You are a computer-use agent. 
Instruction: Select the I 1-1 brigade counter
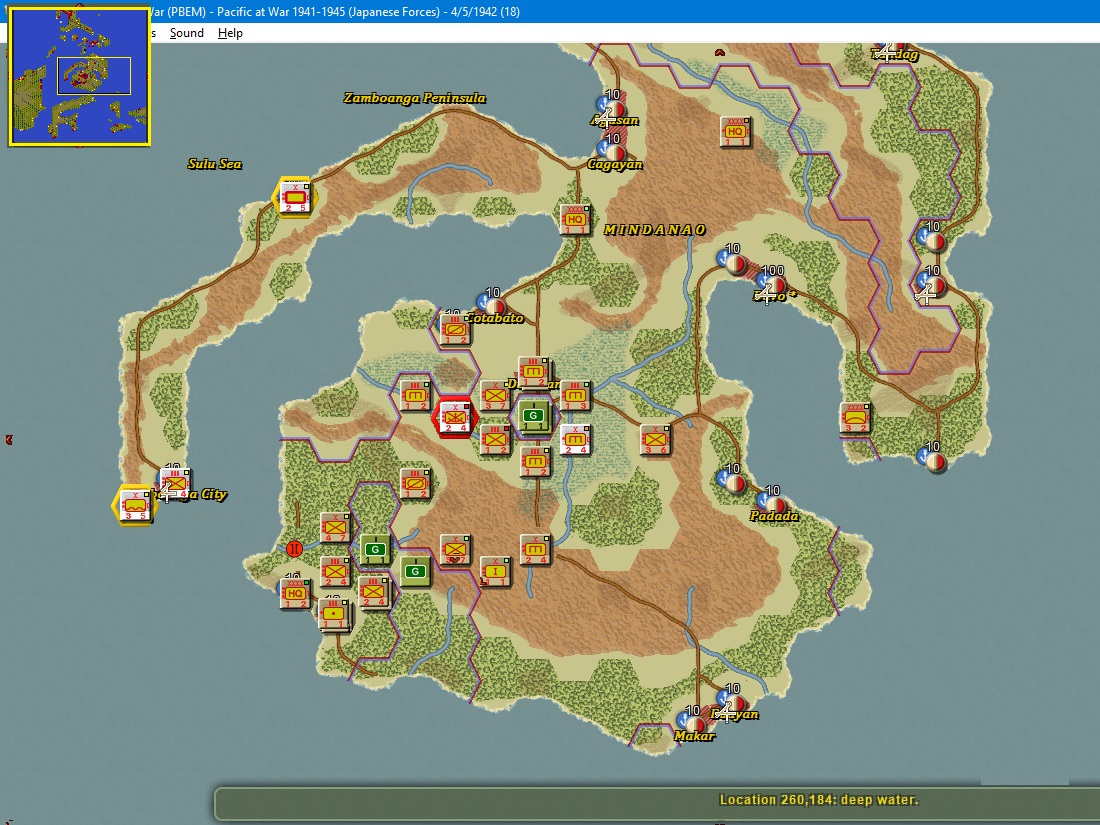[495, 572]
